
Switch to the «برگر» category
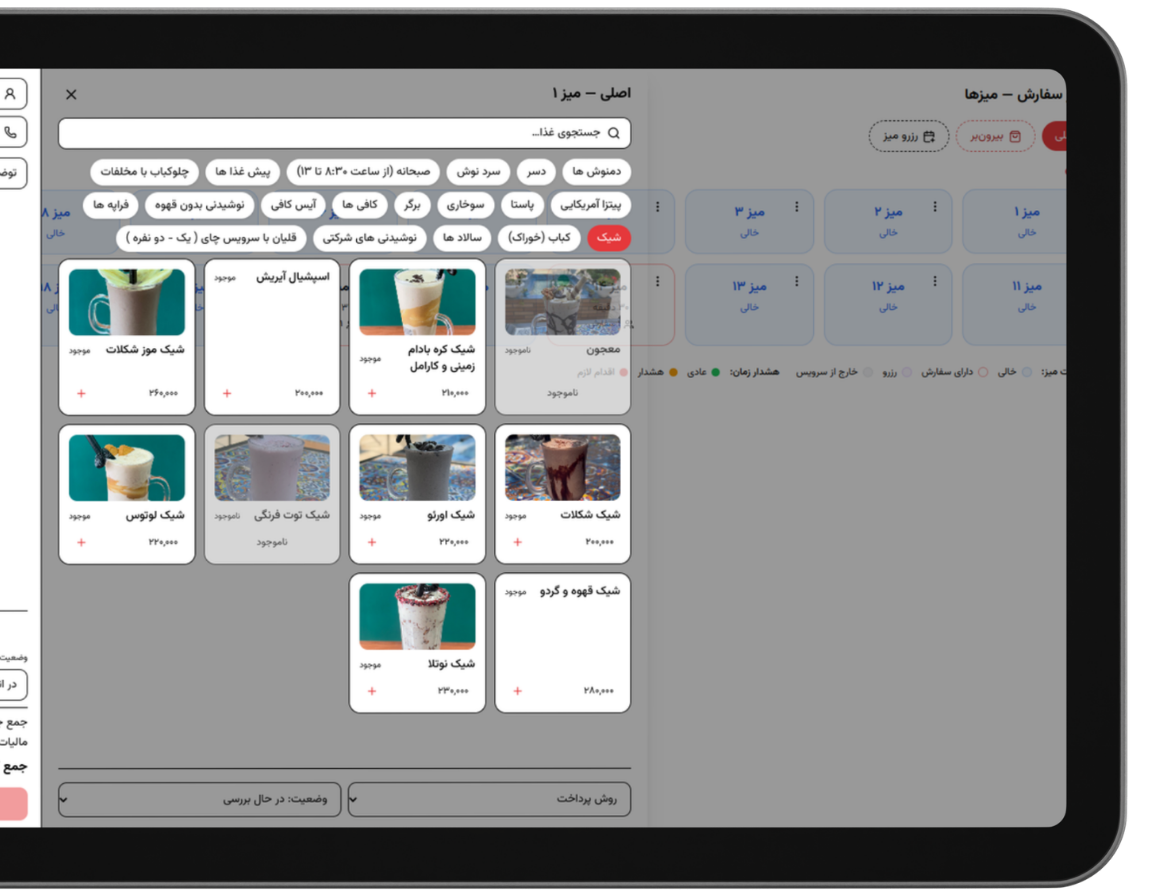(x=413, y=205)
